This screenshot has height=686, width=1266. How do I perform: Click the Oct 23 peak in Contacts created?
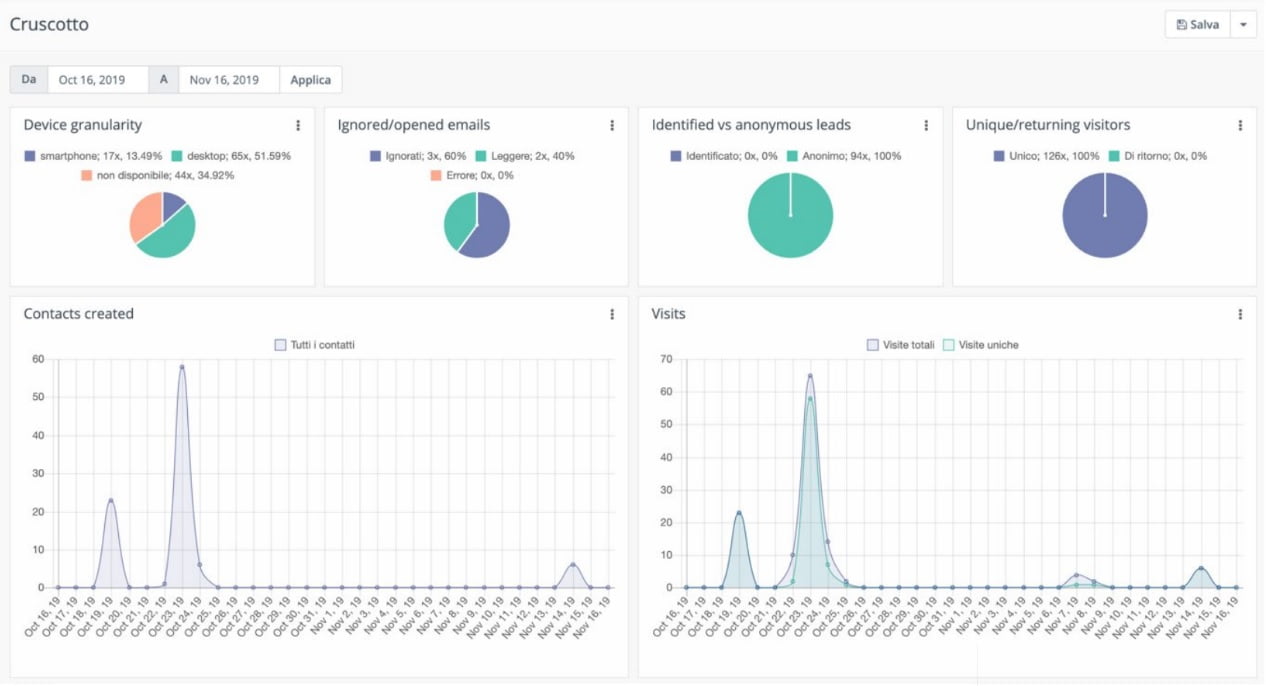[182, 367]
